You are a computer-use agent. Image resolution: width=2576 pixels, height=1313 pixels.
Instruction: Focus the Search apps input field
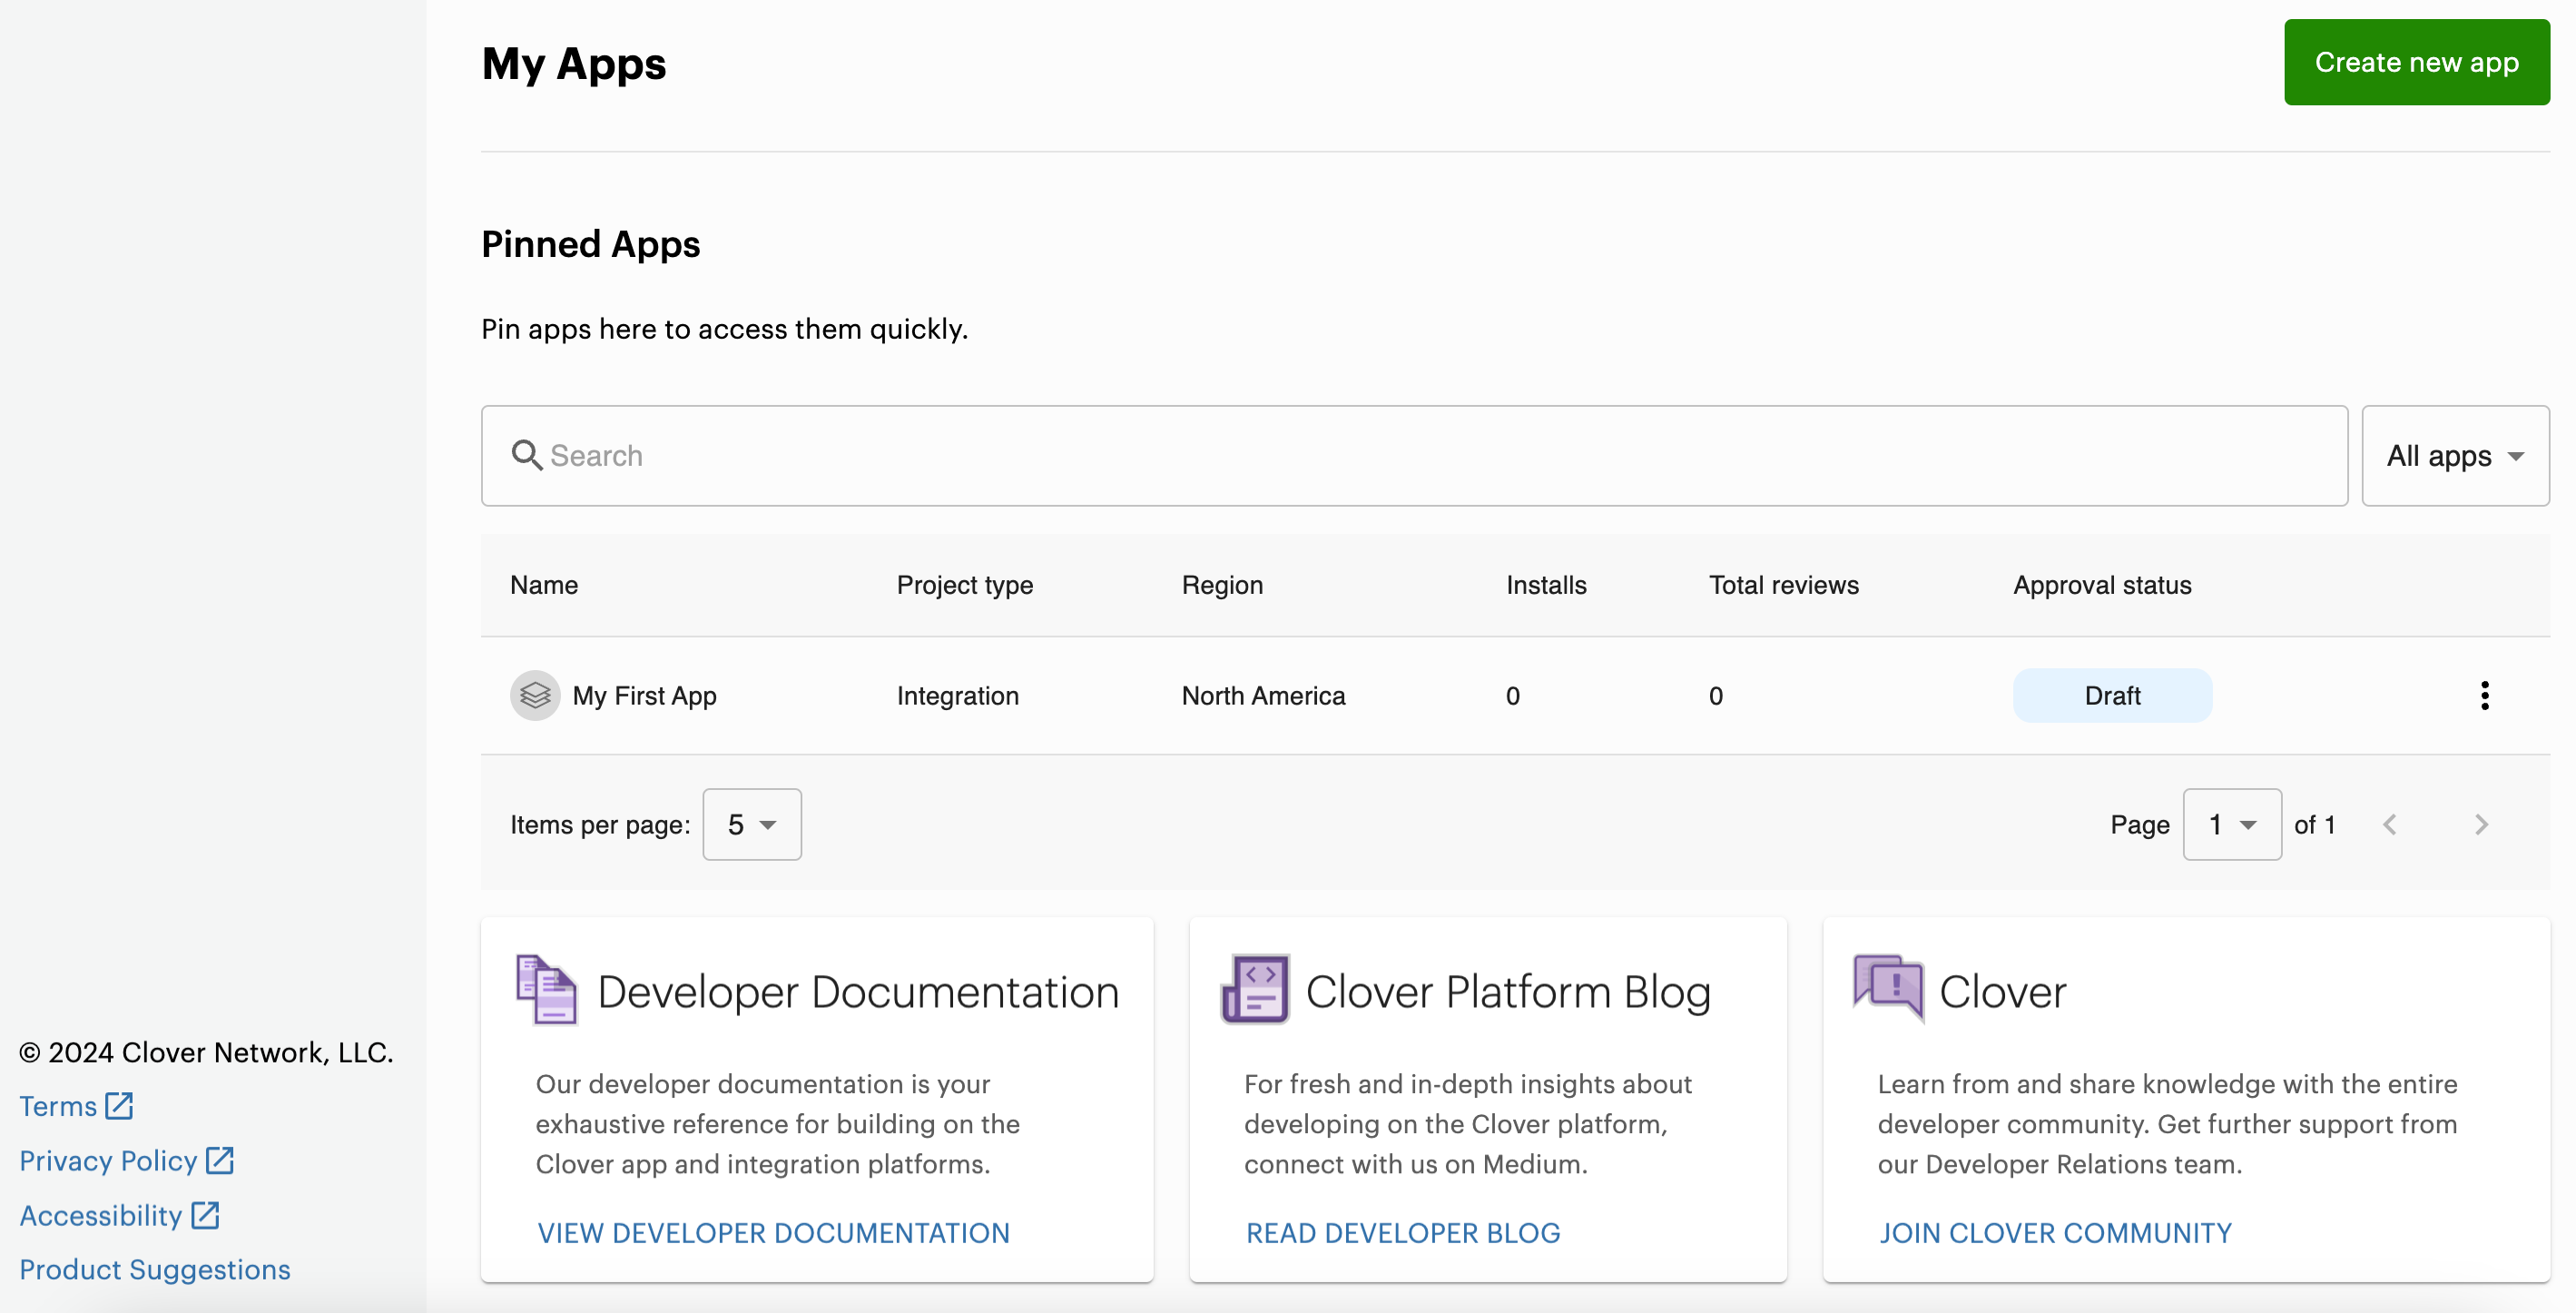coord(1414,455)
